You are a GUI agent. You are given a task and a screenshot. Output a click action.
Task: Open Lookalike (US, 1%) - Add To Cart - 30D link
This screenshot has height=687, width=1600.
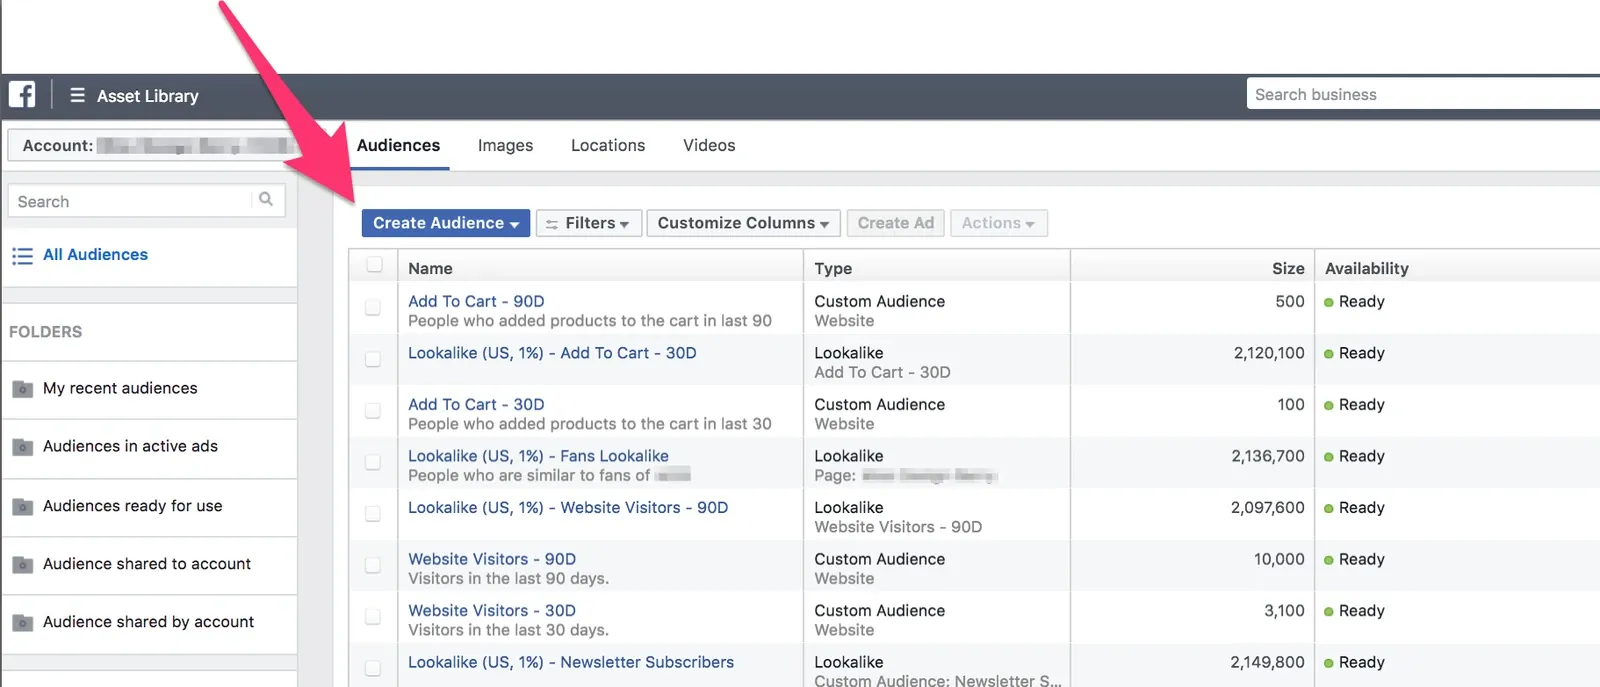[x=552, y=353]
